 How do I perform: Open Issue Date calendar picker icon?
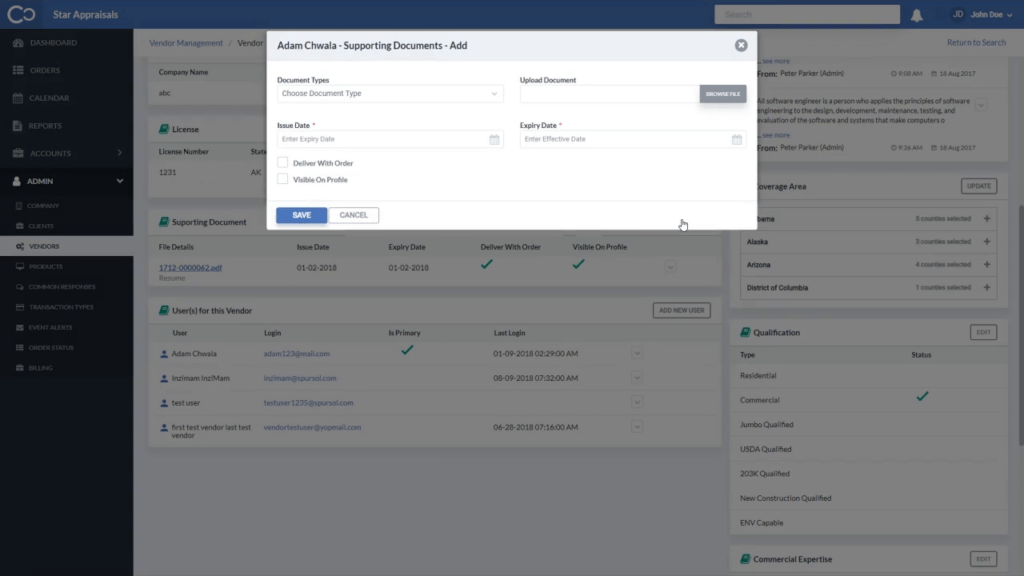tap(494, 139)
